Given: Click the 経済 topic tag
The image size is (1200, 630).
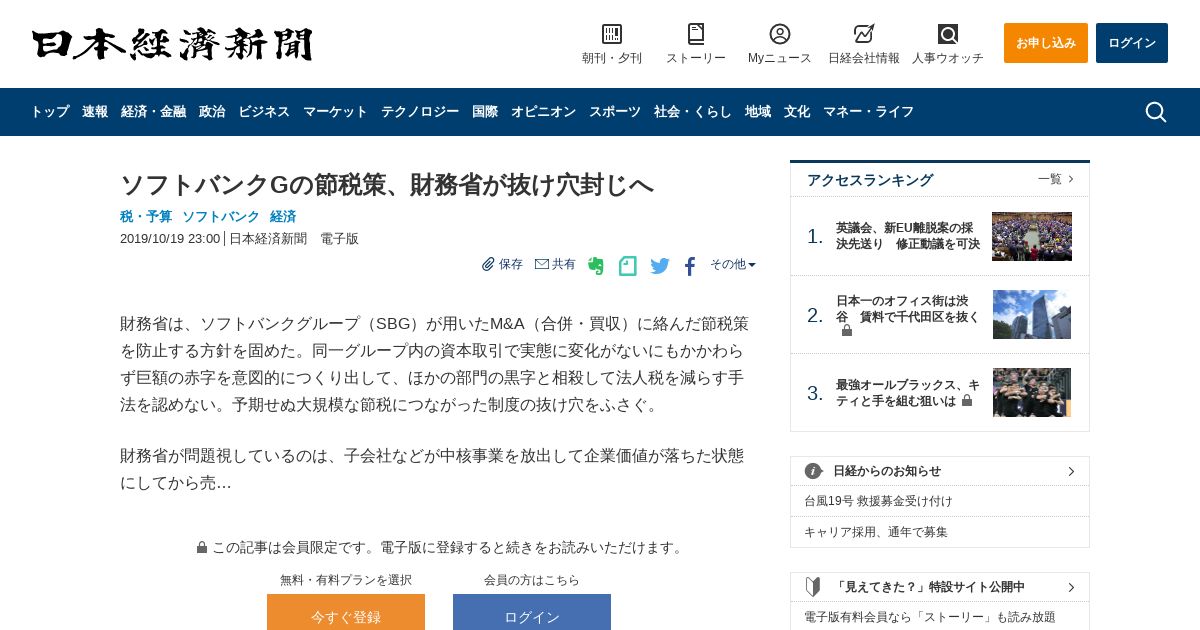Looking at the screenshot, I should tap(283, 216).
